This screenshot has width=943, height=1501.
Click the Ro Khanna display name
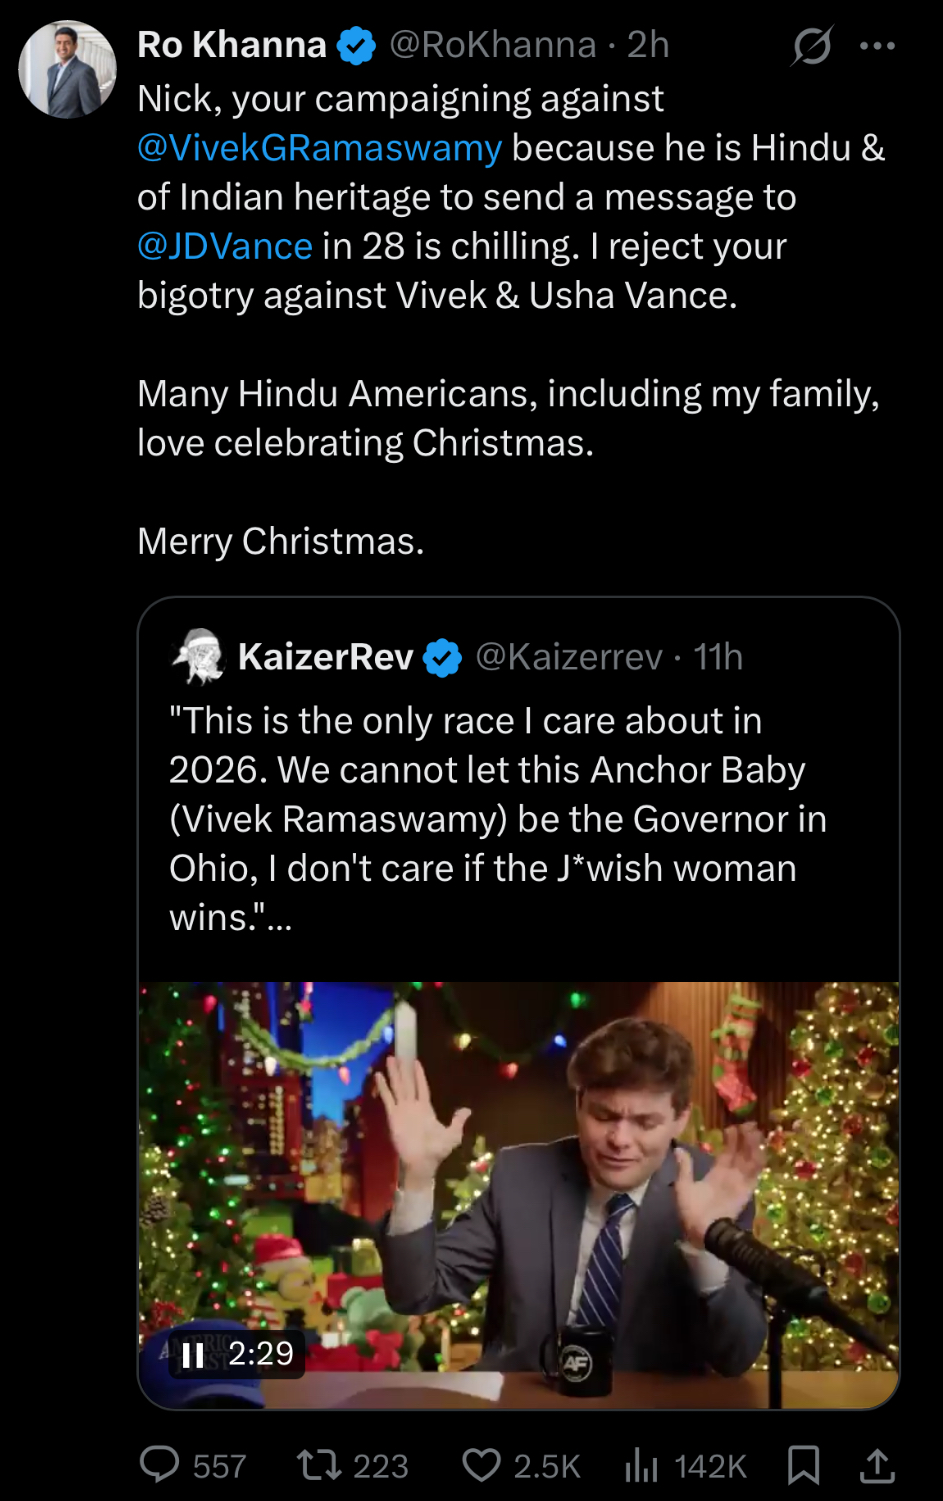232,45
